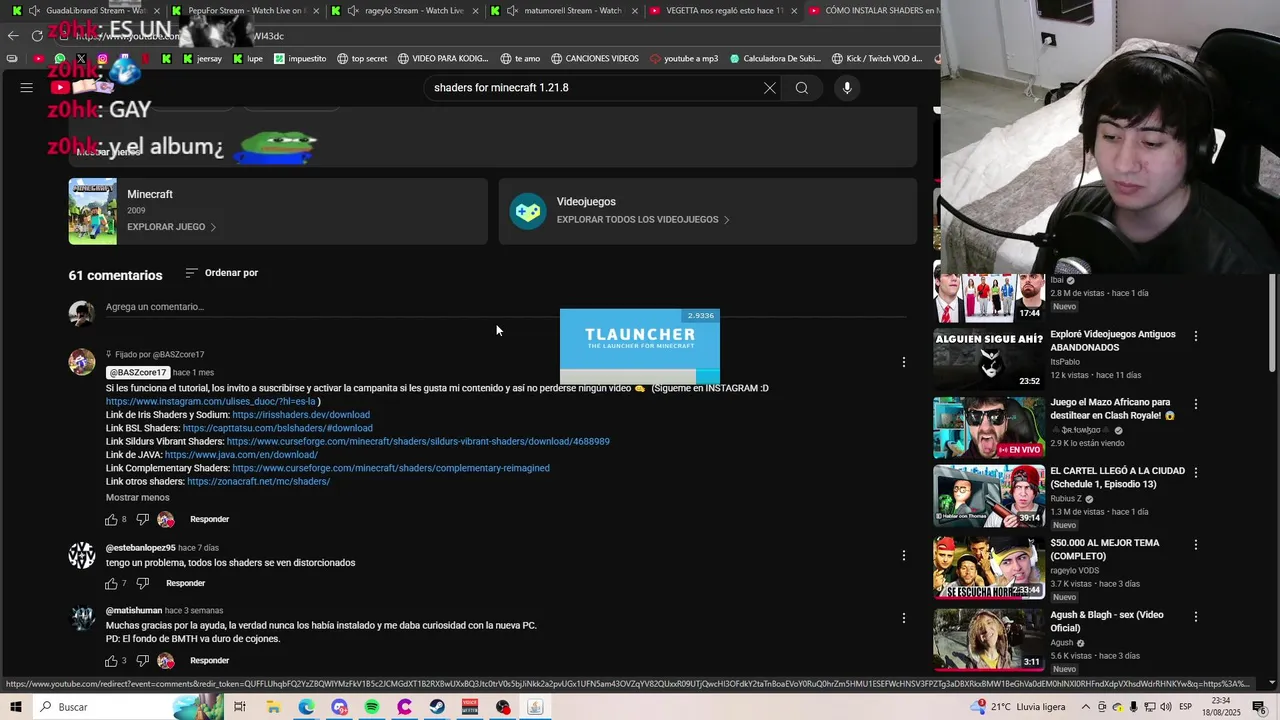Dislike the estebanlopez95 comment
Image resolution: width=1280 pixels, height=720 pixels.
click(x=142, y=584)
